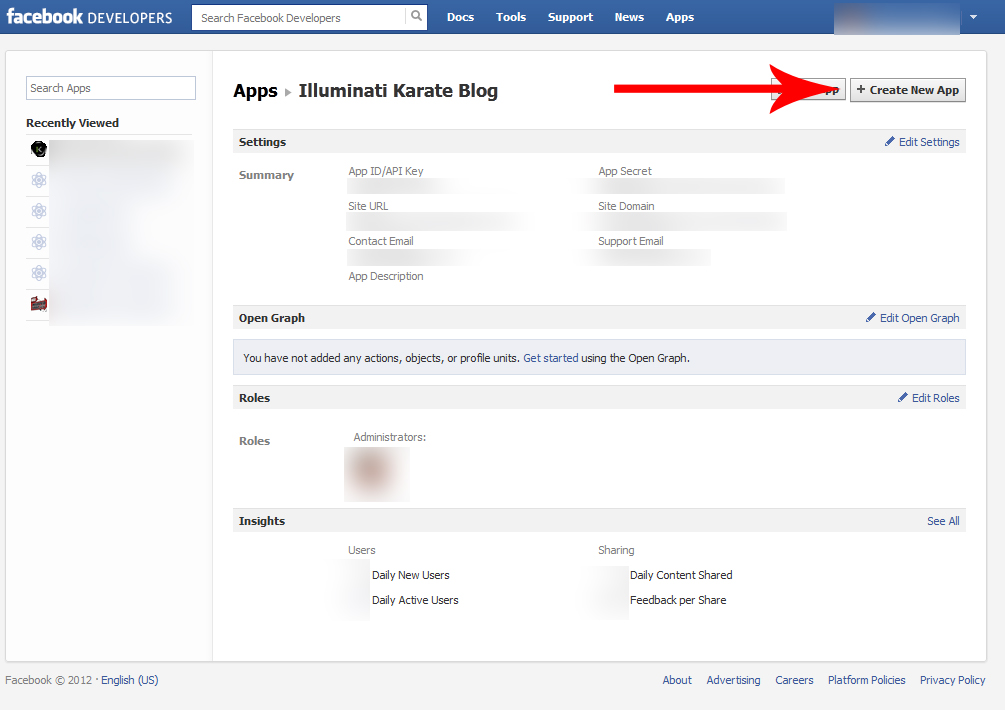The image size is (1005, 710).
Task: Click the pencil Edit Open Graph link
Action: [912, 318]
